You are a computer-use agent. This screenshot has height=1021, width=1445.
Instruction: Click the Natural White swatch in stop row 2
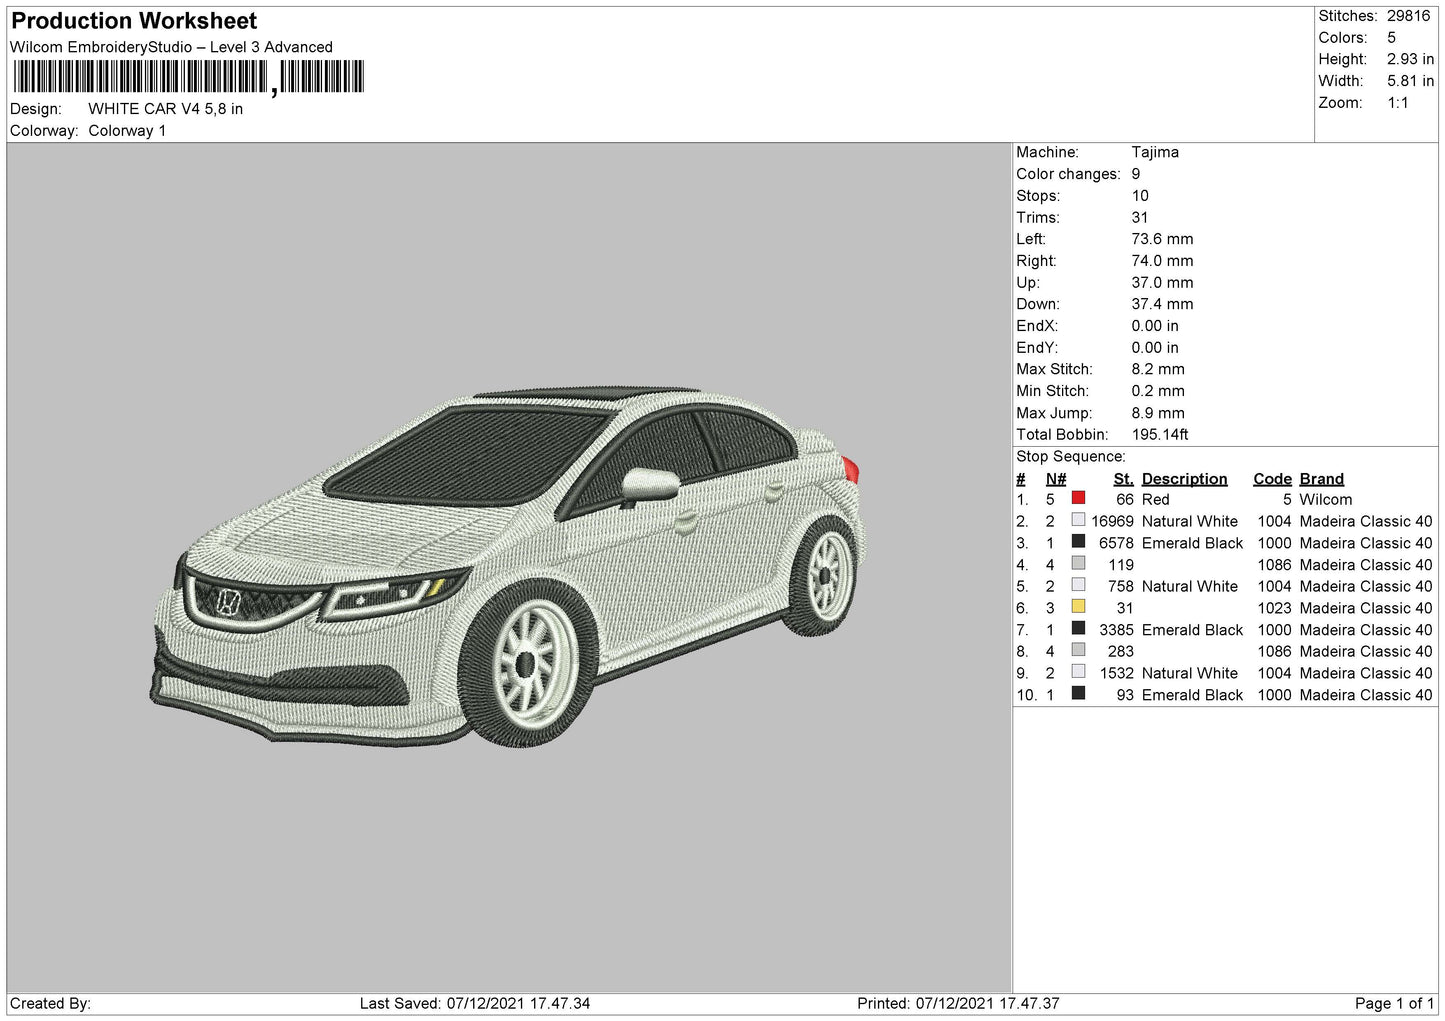point(1078,520)
